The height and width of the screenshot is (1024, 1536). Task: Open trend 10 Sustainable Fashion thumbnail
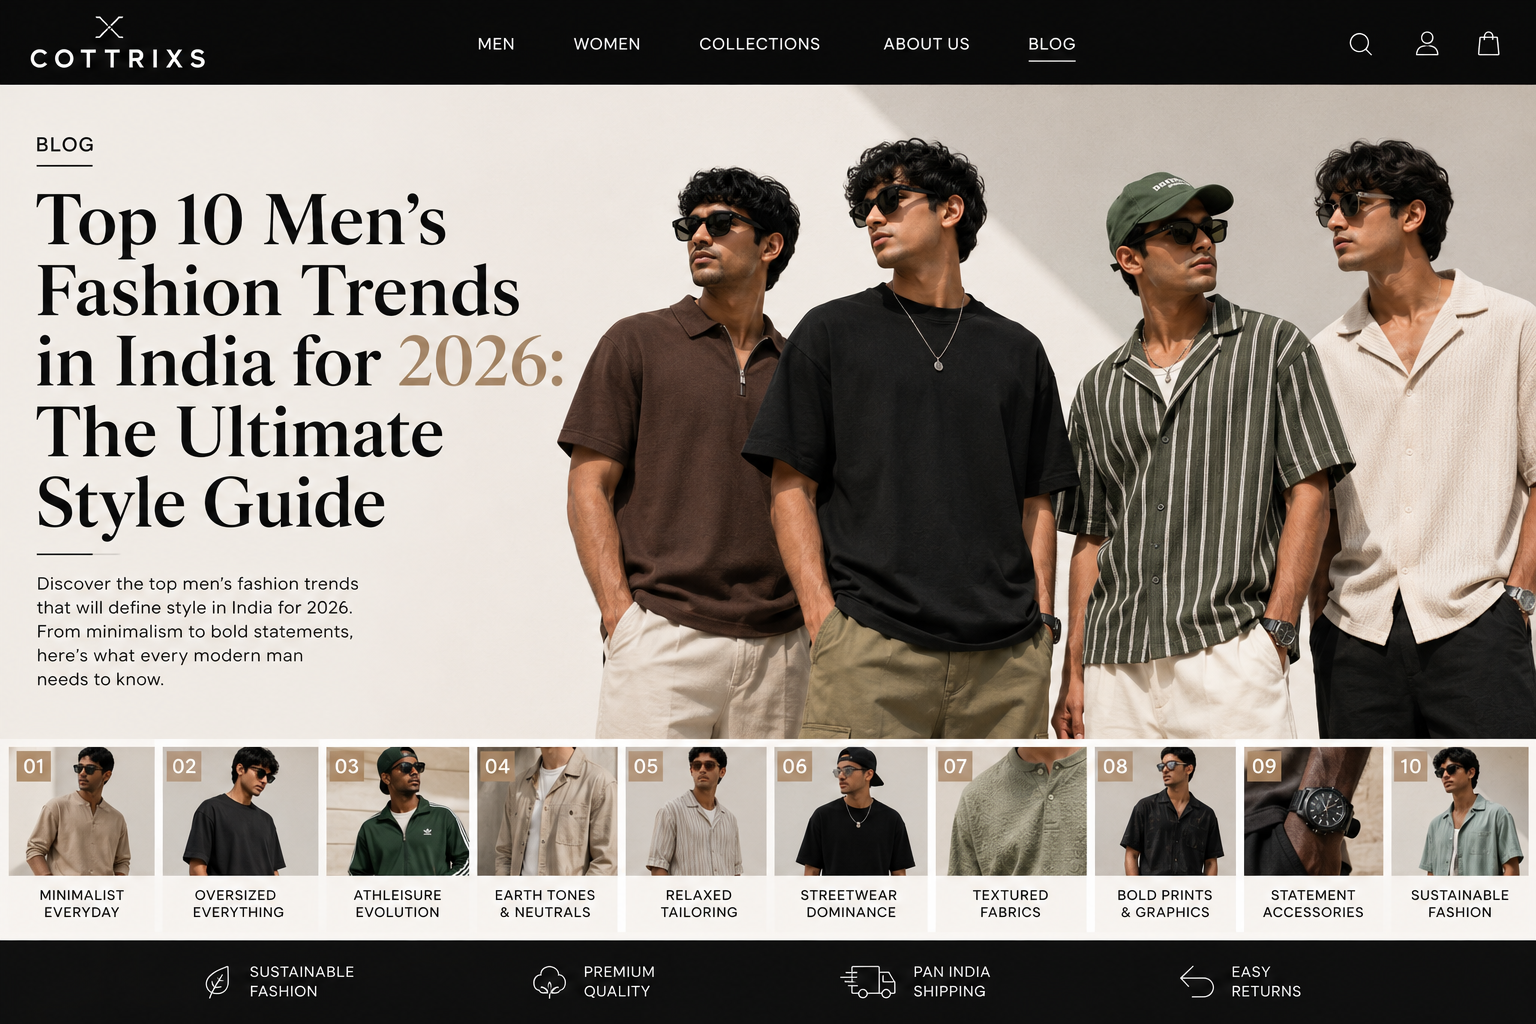point(1460,811)
